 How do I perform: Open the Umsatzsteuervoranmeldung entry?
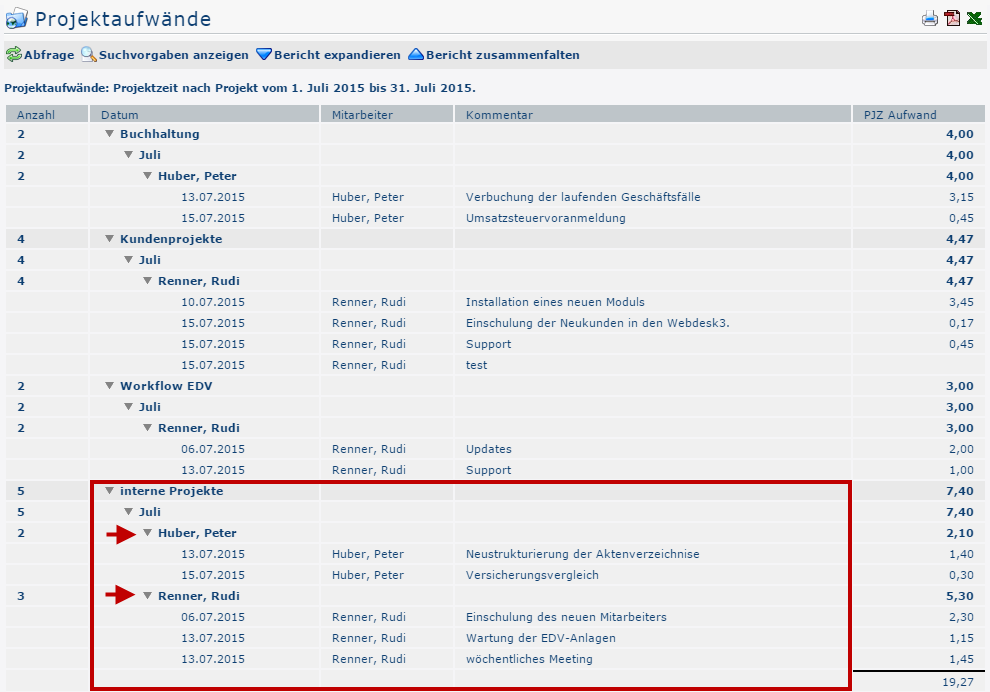[545, 218]
